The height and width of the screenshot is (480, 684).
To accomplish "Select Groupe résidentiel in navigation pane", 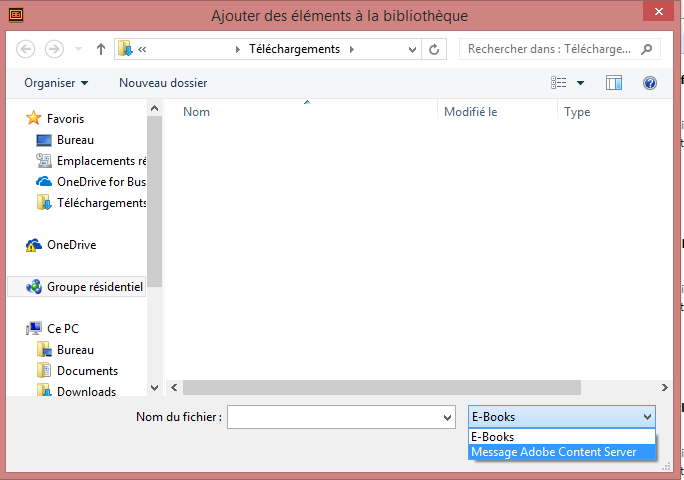I will (95, 287).
